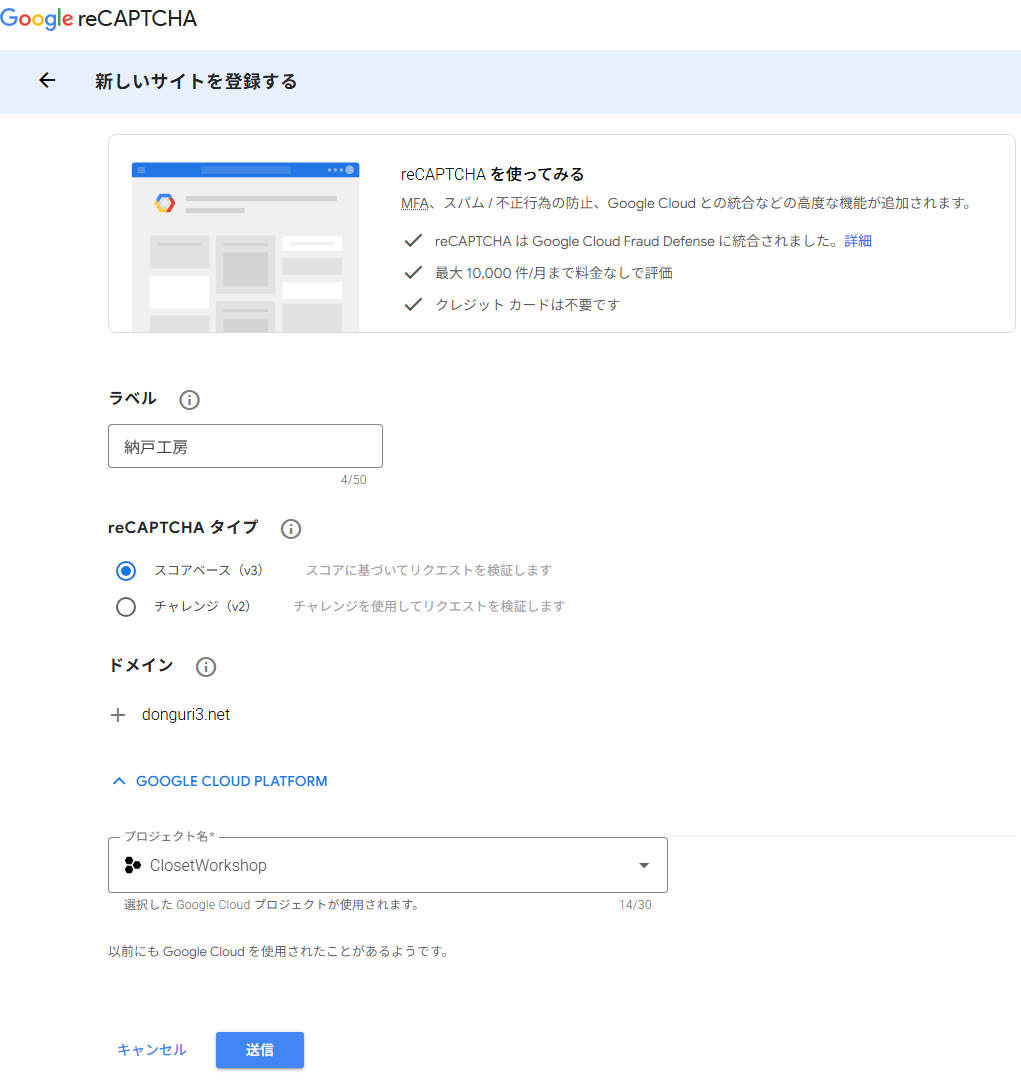The height and width of the screenshot is (1083, 1021).
Task: Add a domain with the plus icon
Action: (x=118, y=715)
